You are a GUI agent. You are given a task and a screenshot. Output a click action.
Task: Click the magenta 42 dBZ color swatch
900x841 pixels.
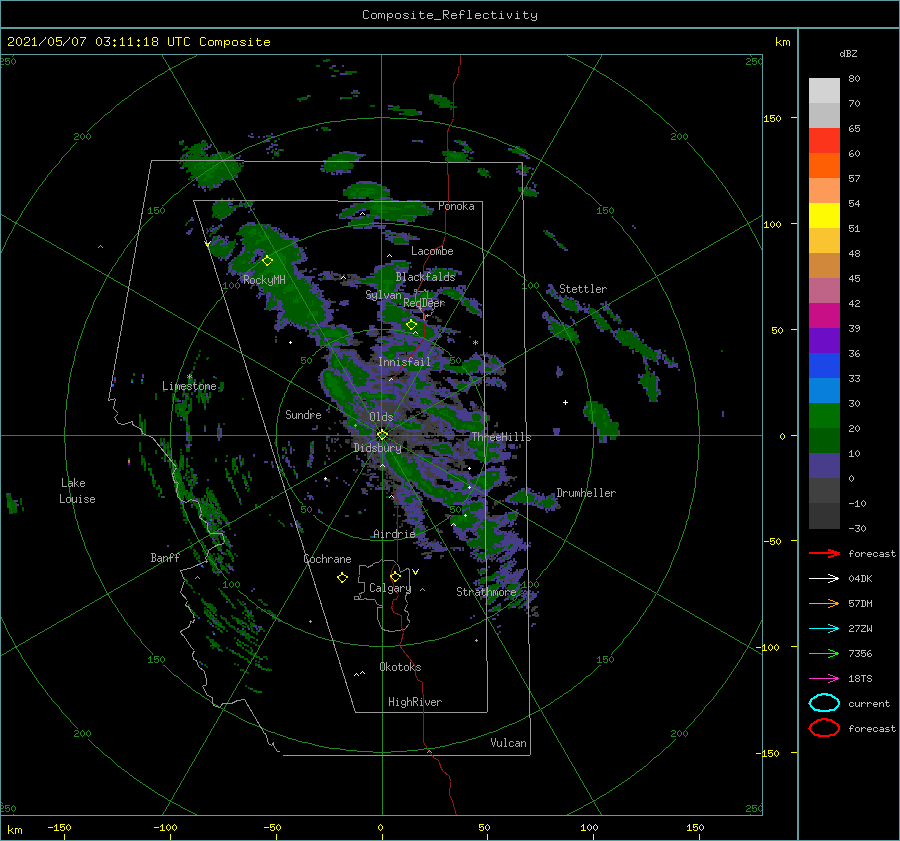824,315
